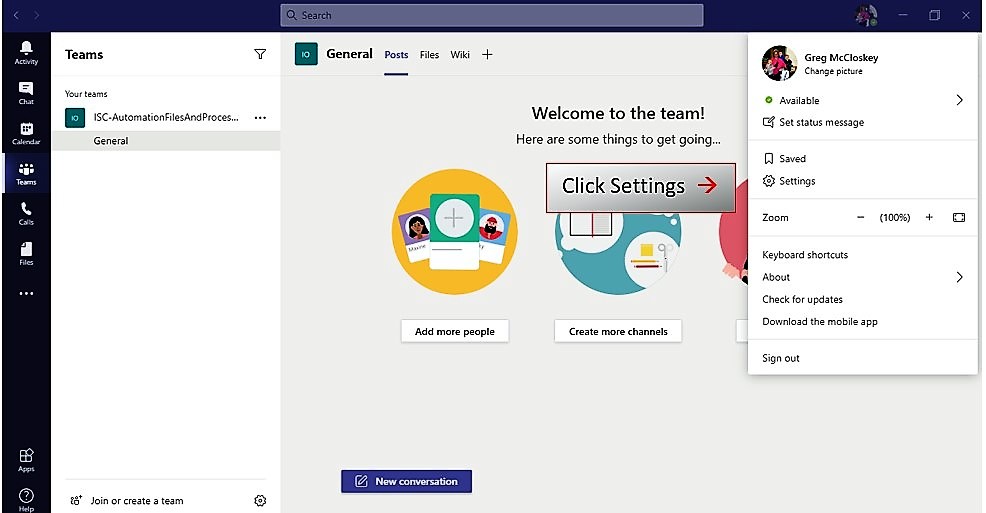Open the ISC-AutomationFilesAndProces team
The image size is (986, 513).
pyautogui.click(x=166, y=118)
